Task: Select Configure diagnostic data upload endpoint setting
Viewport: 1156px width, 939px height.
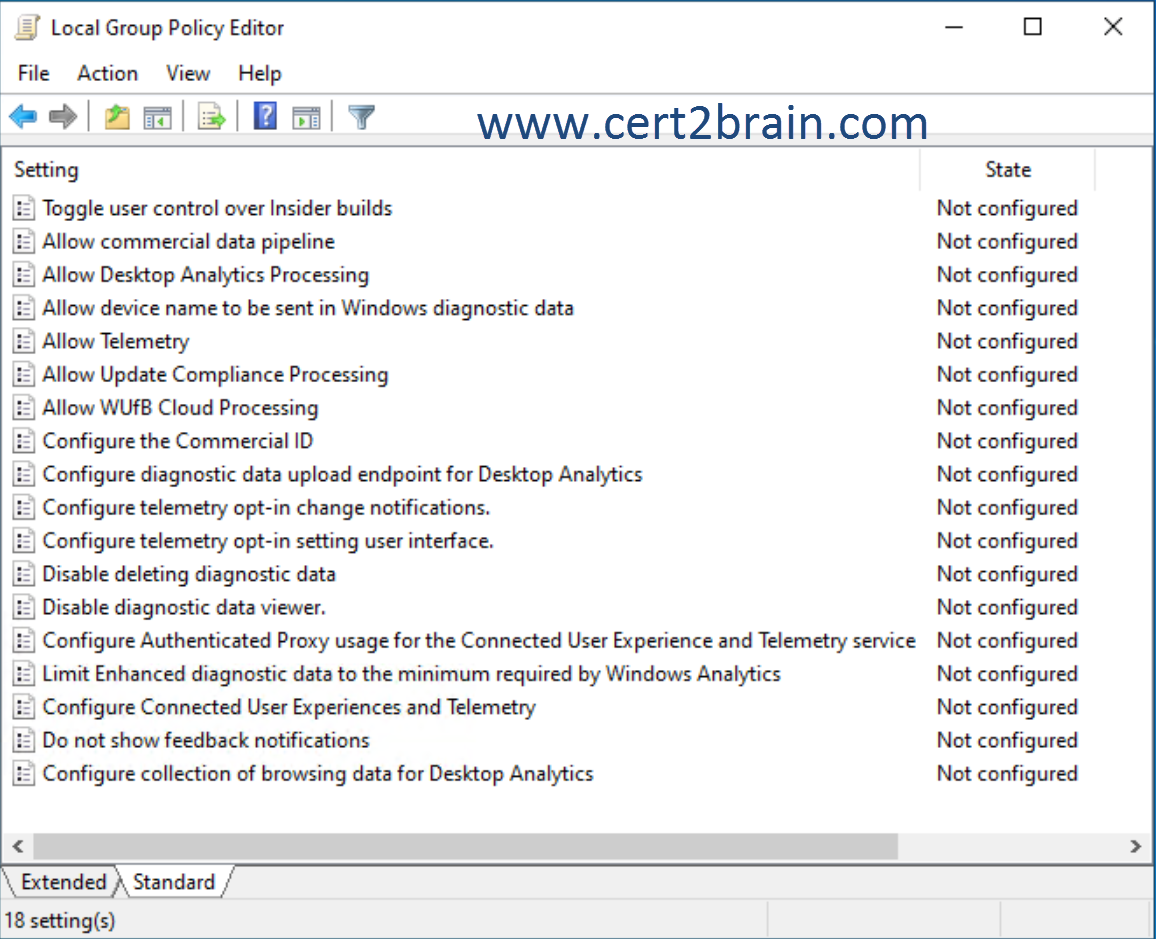Action: coord(342,474)
